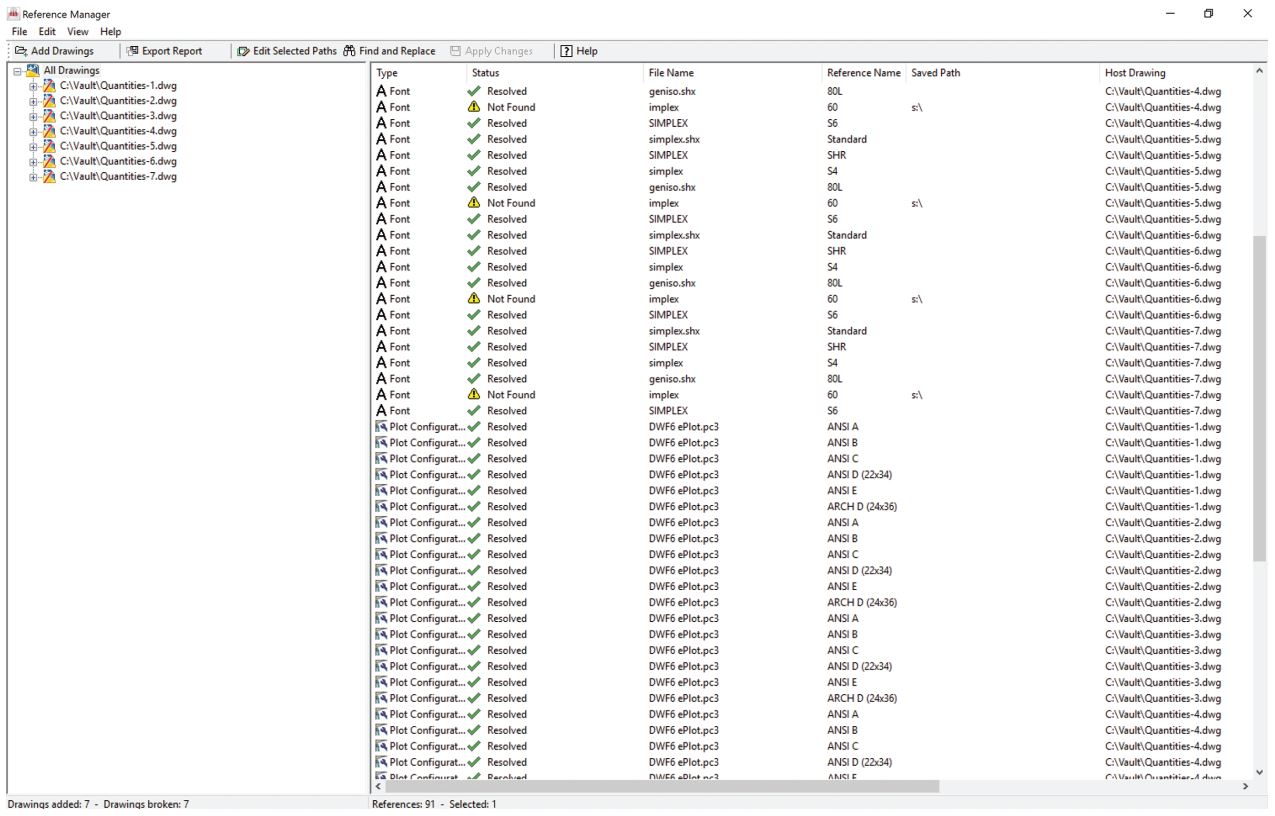Click the Export Report button
The image size is (1275, 816).
point(166,50)
